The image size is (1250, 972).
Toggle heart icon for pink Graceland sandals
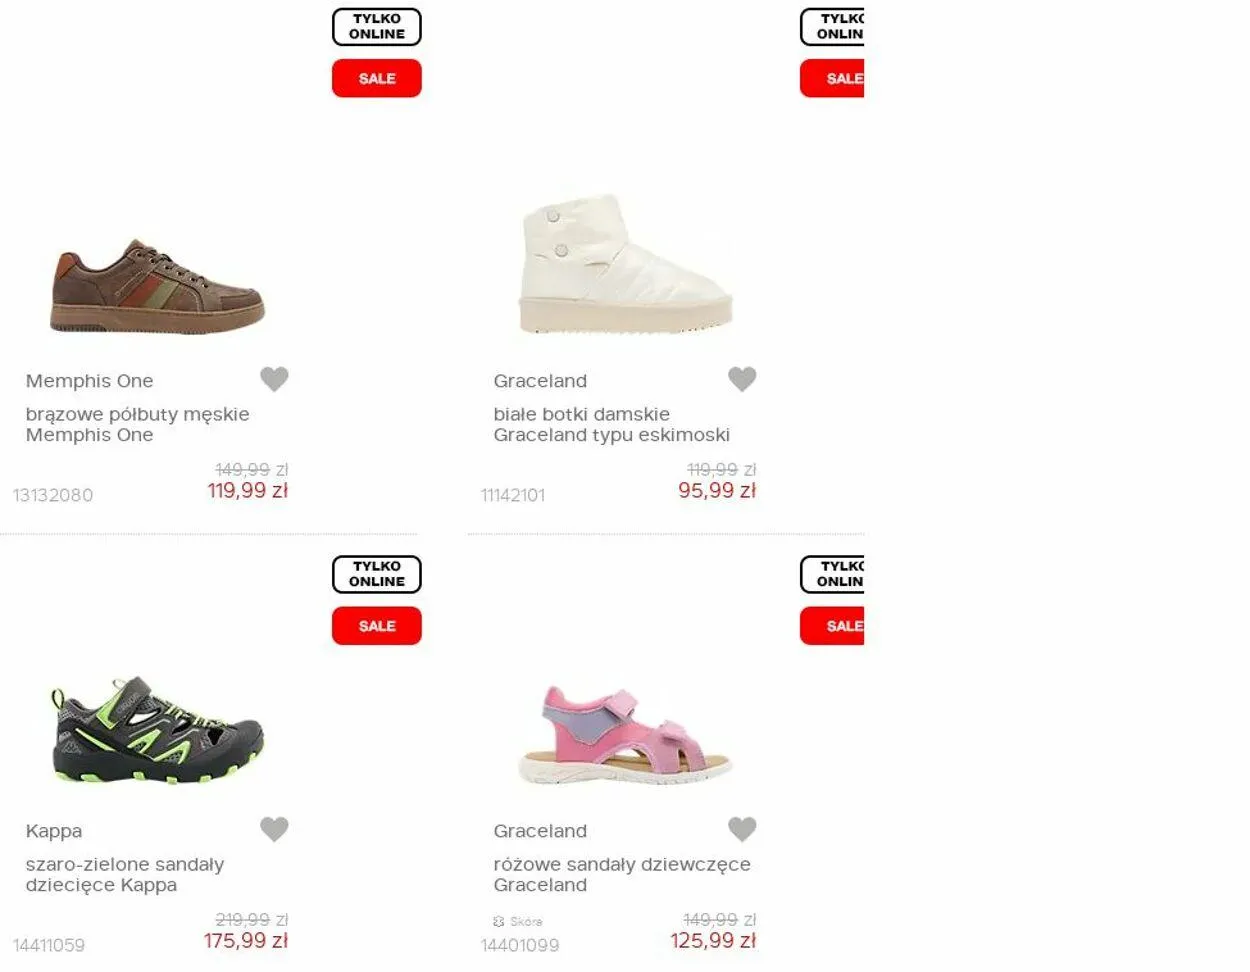(742, 829)
